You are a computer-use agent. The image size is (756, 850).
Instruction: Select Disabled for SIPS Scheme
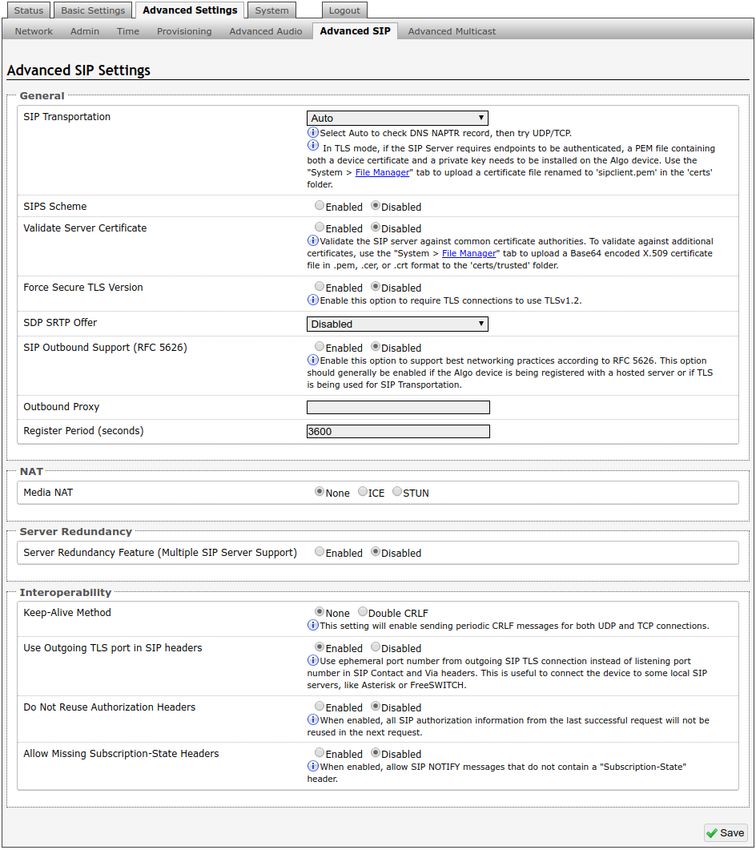point(375,205)
